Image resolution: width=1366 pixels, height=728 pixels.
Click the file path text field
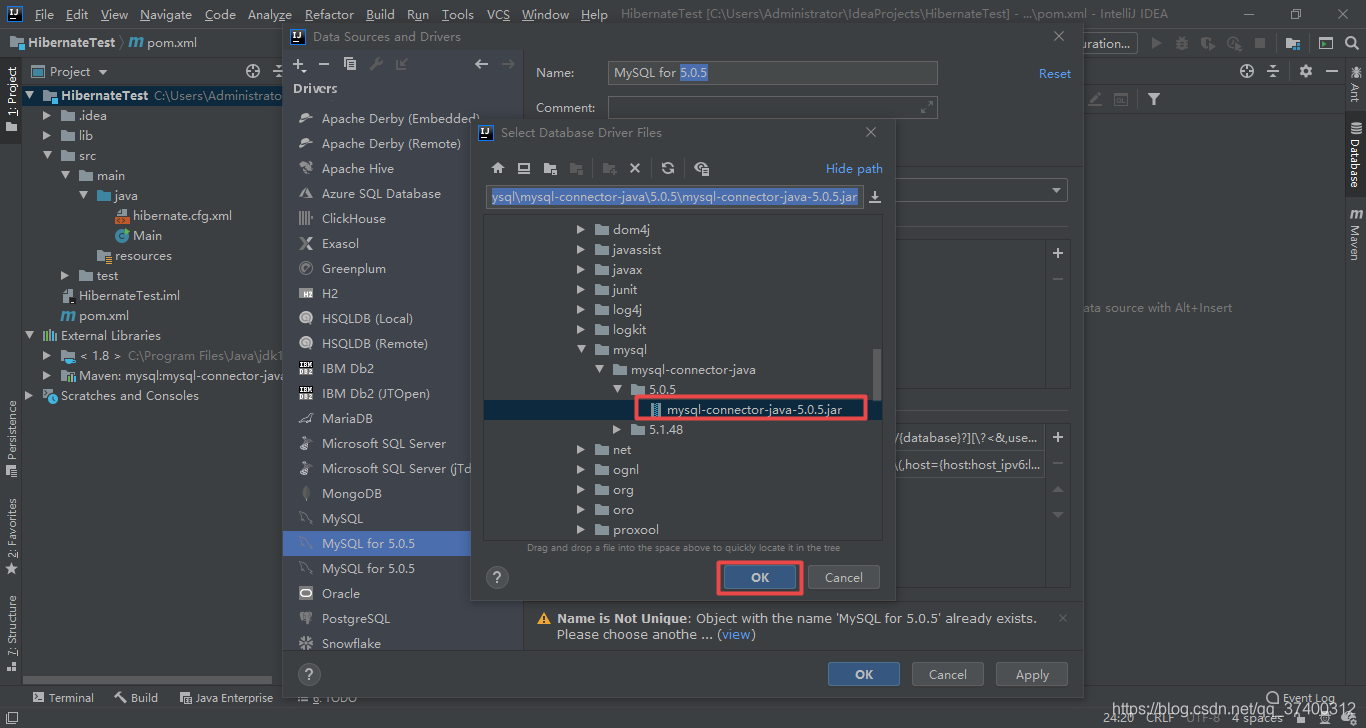click(x=675, y=197)
